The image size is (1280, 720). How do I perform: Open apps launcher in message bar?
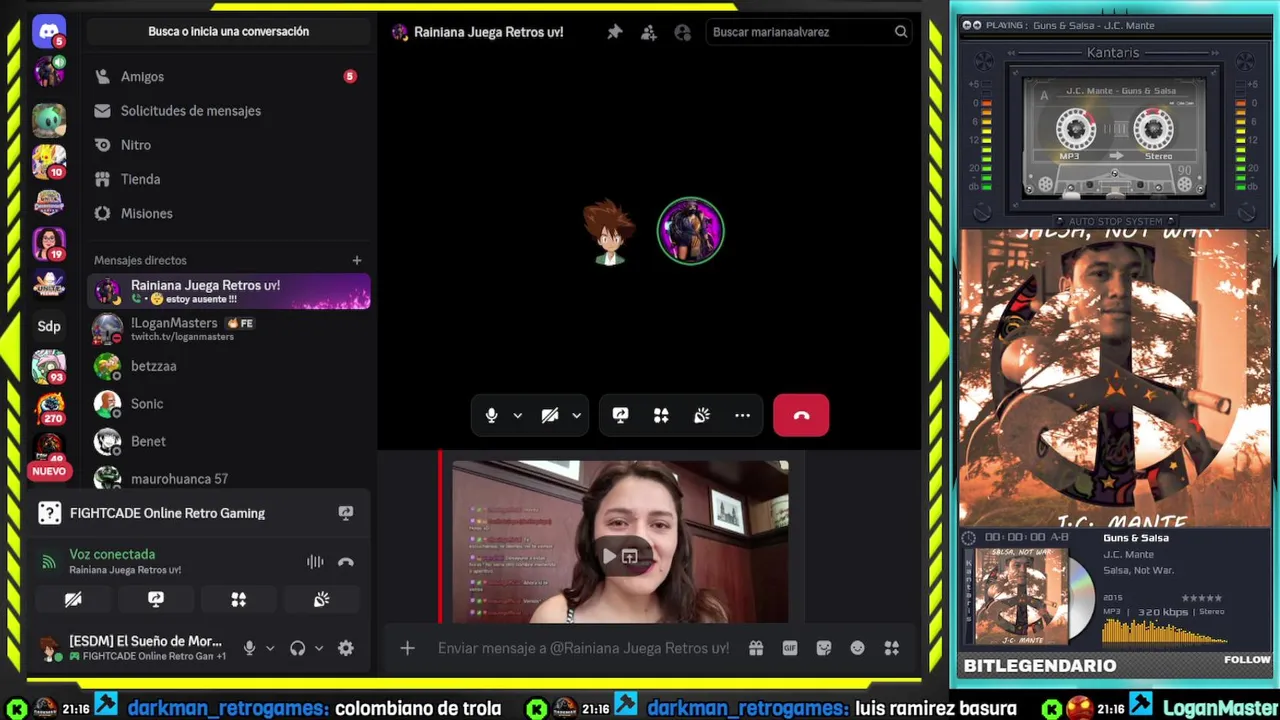pos(891,648)
